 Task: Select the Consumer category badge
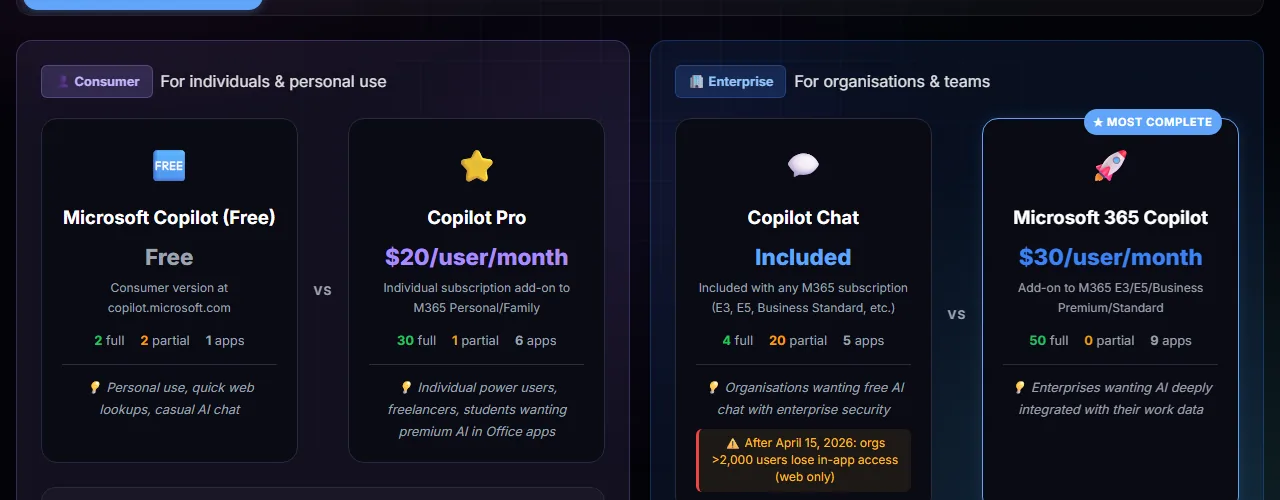[97, 81]
